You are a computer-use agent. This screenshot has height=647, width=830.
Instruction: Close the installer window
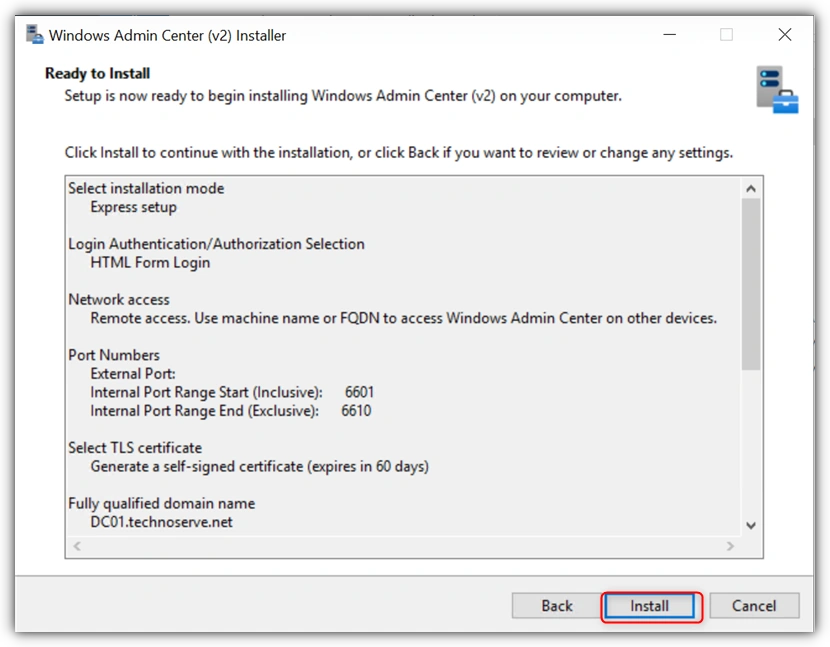click(784, 35)
